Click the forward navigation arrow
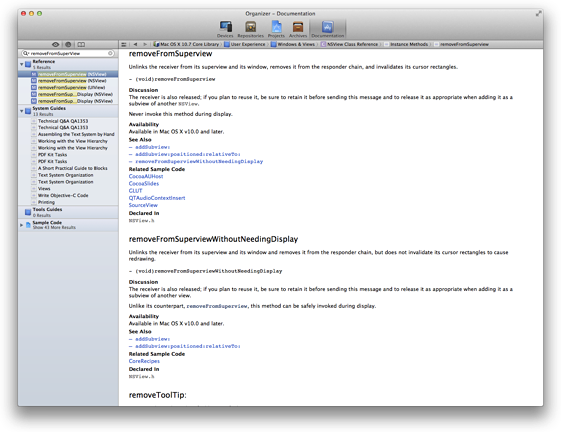Screen dimensions: 561x432 point(145,44)
